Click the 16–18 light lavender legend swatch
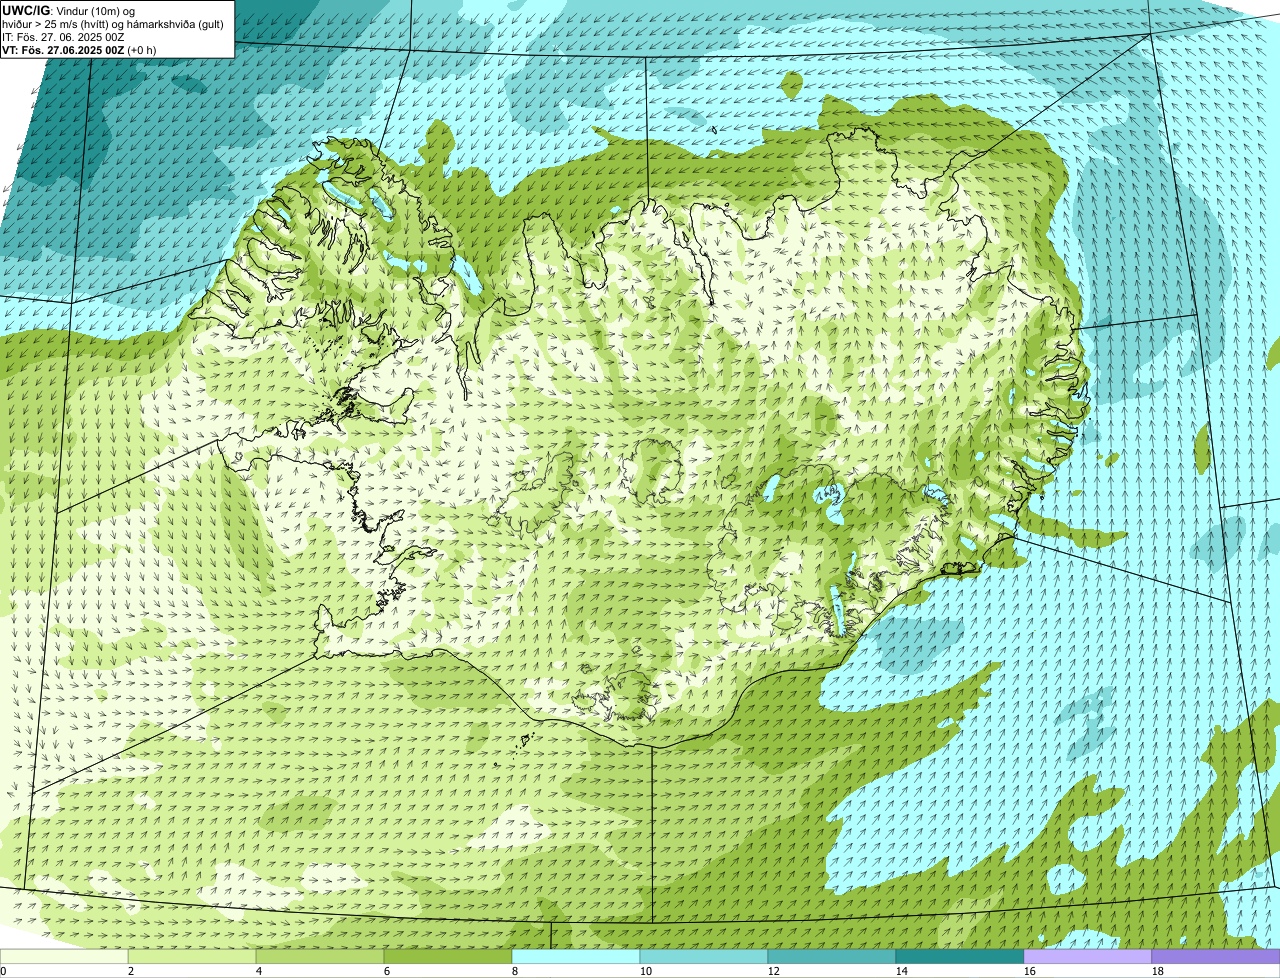 click(x=1088, y=957)
